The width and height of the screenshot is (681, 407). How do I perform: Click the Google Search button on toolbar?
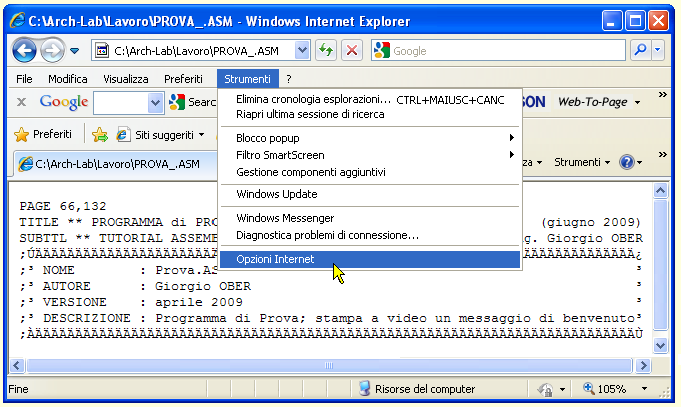(x=192, y=103)
